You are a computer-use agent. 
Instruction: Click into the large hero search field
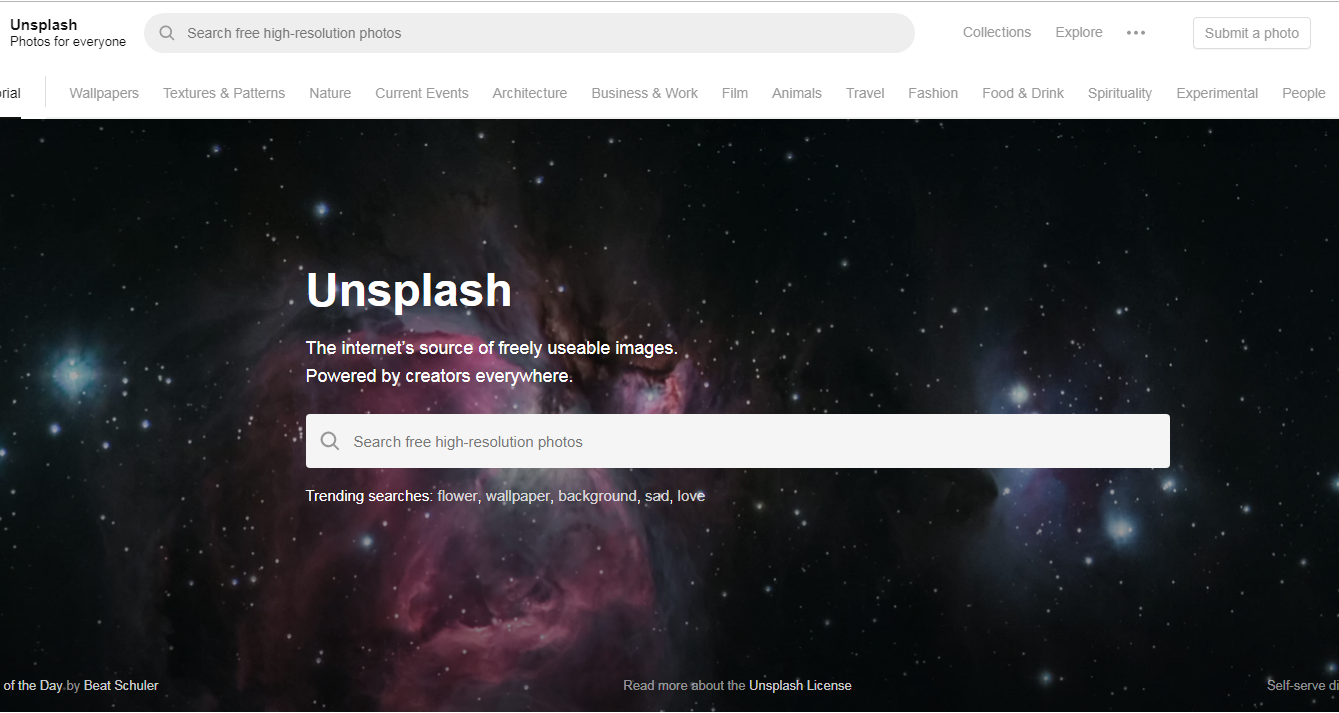(x=738, y=441)
